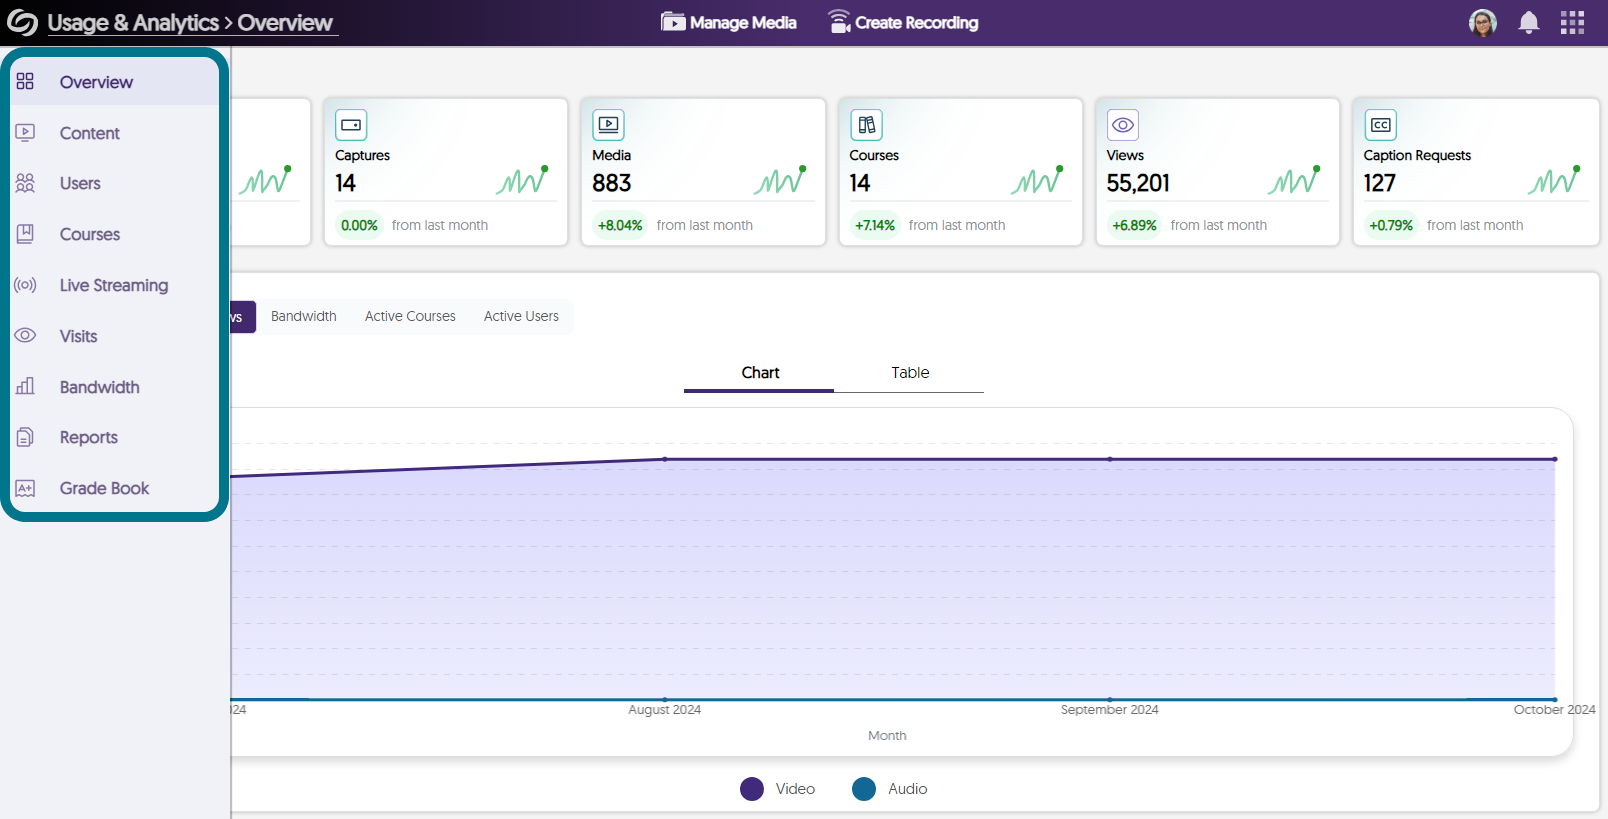The height and width of the screenshot is (819, 1608).
Task: Click the user profile avatar
Action: (1482, 23)
